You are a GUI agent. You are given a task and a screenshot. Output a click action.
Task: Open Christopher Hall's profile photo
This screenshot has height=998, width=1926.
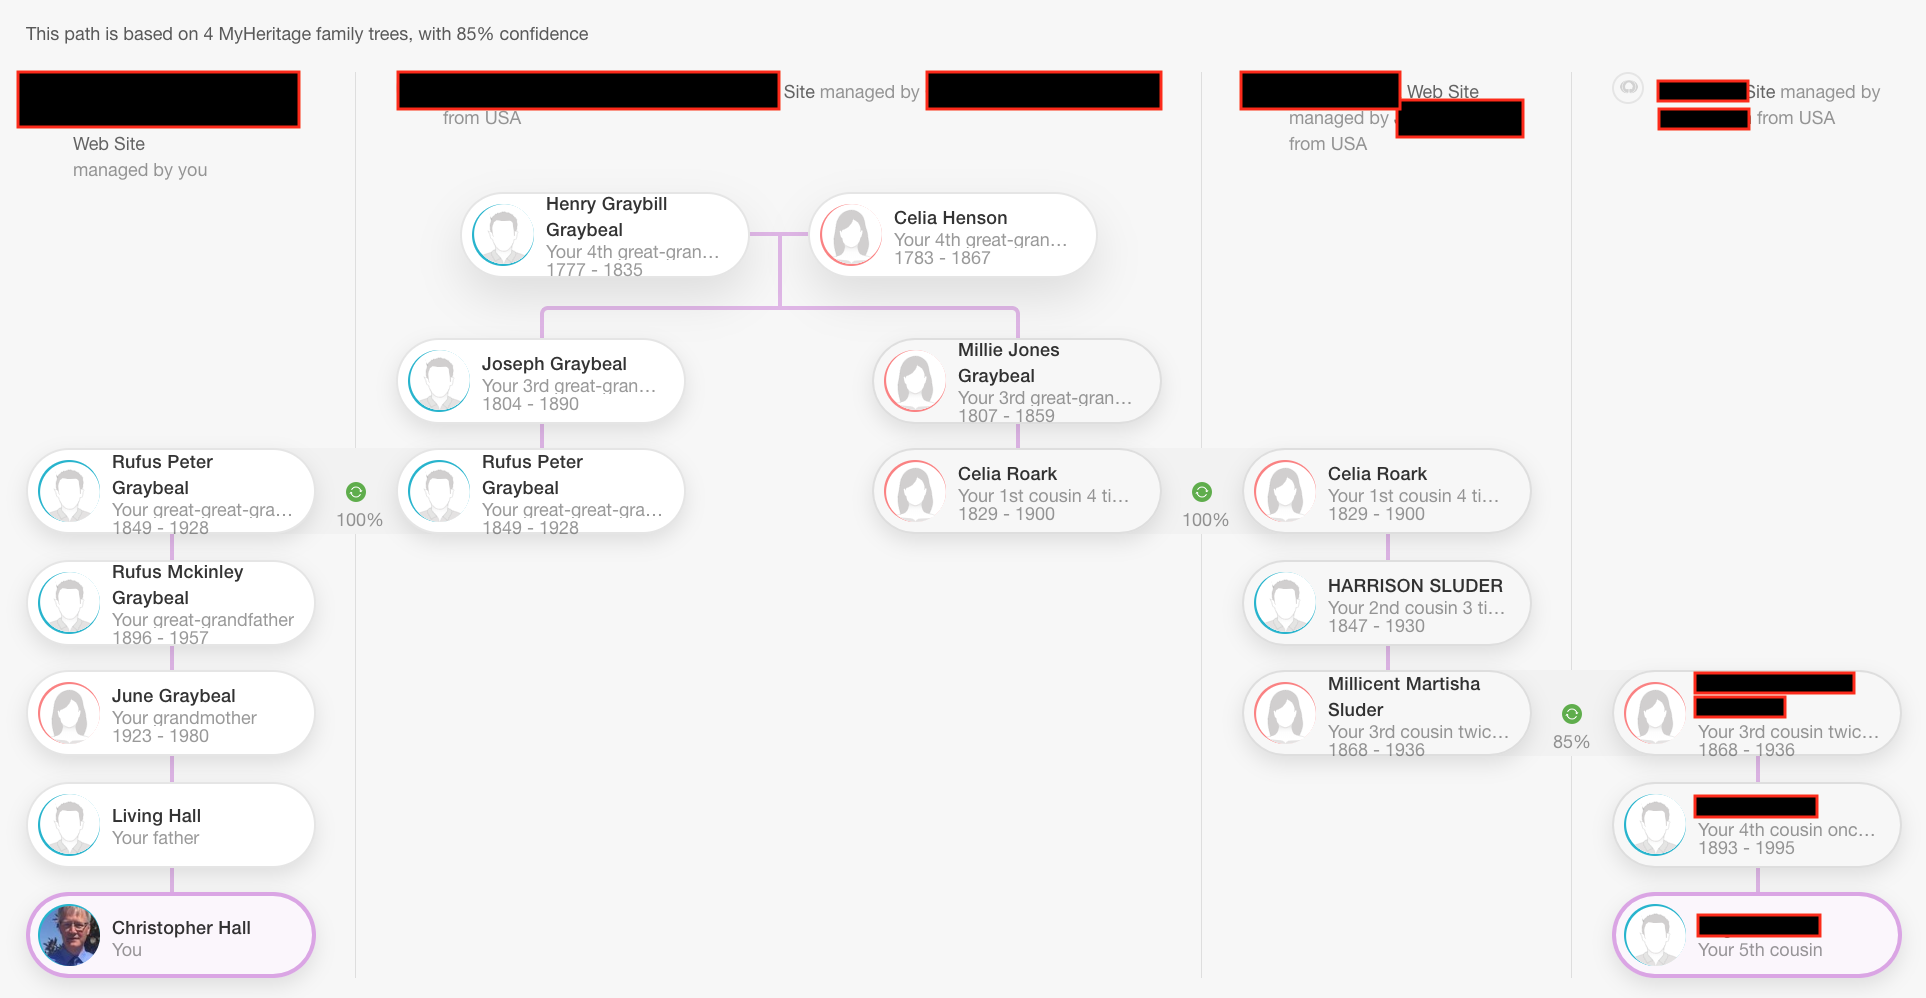(69, 935)
